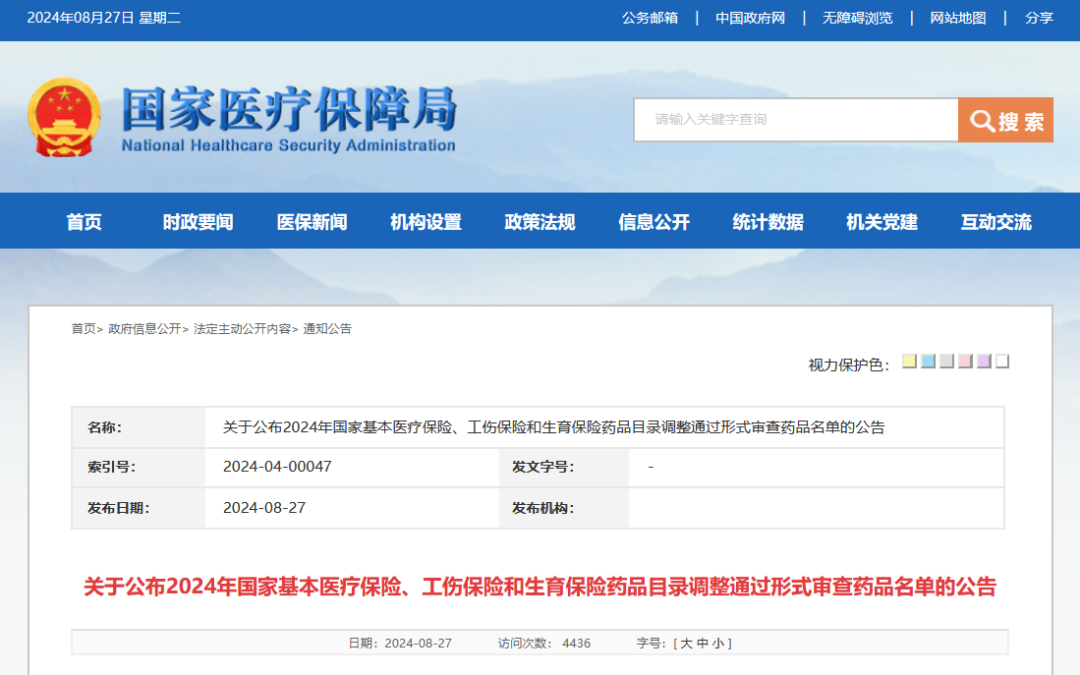1080x675 pixels.
Task: Select the pink eye-protection color swatch
Action: pyautogui.click(x=965, y=362)
